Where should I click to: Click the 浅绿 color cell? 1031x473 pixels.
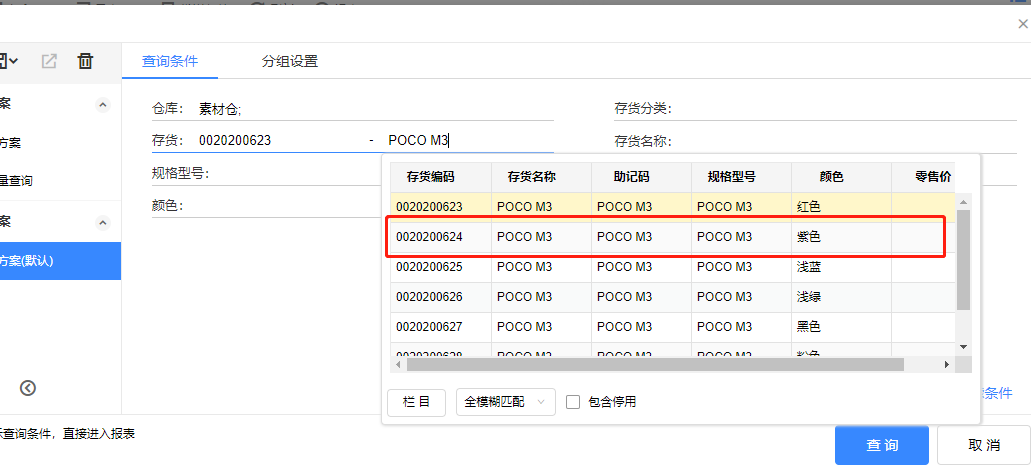842,297
